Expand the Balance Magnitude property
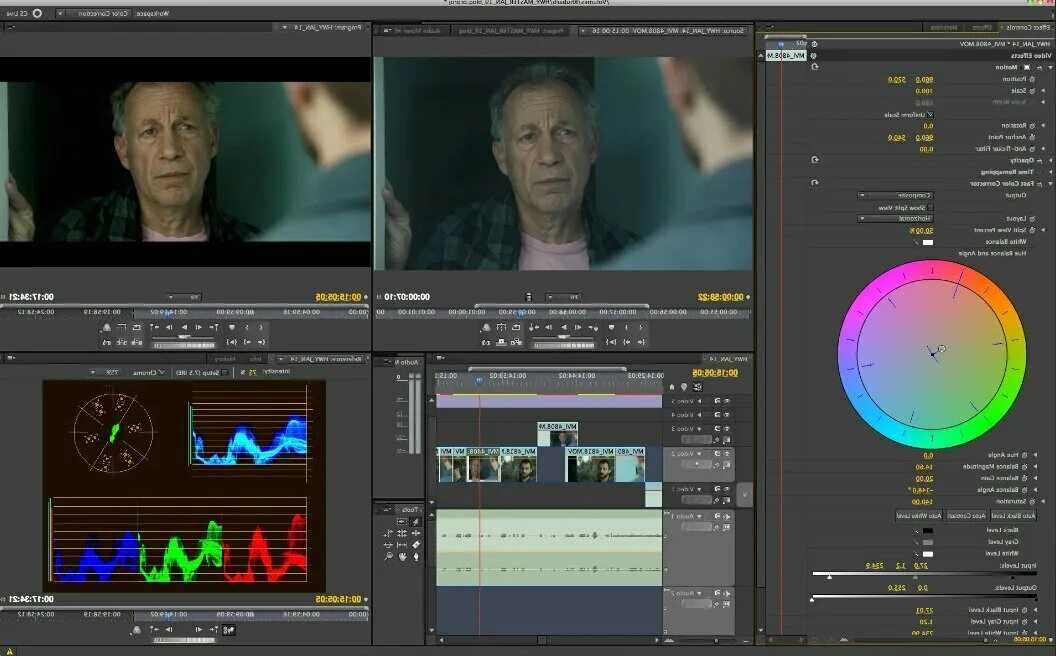 pyautogui.click(x=1035, y=467)
